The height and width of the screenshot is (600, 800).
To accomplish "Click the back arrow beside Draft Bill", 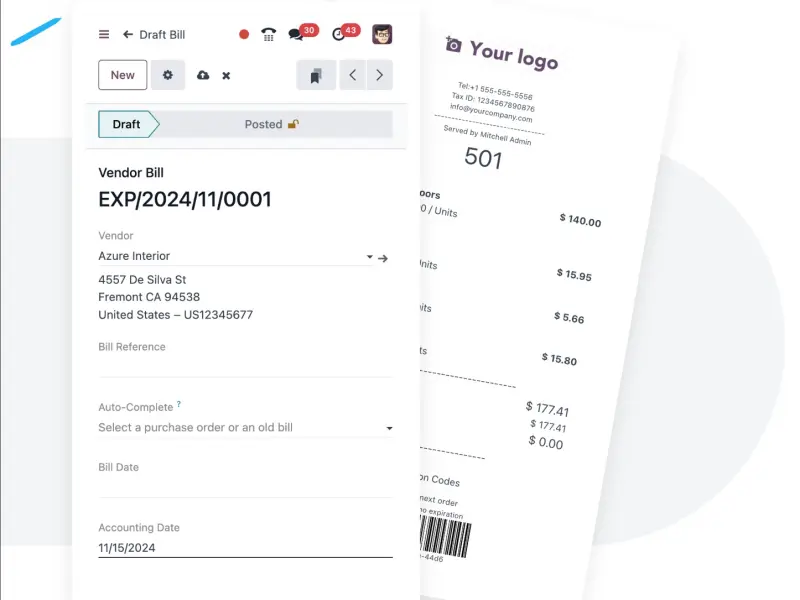I will click(128, 34).
